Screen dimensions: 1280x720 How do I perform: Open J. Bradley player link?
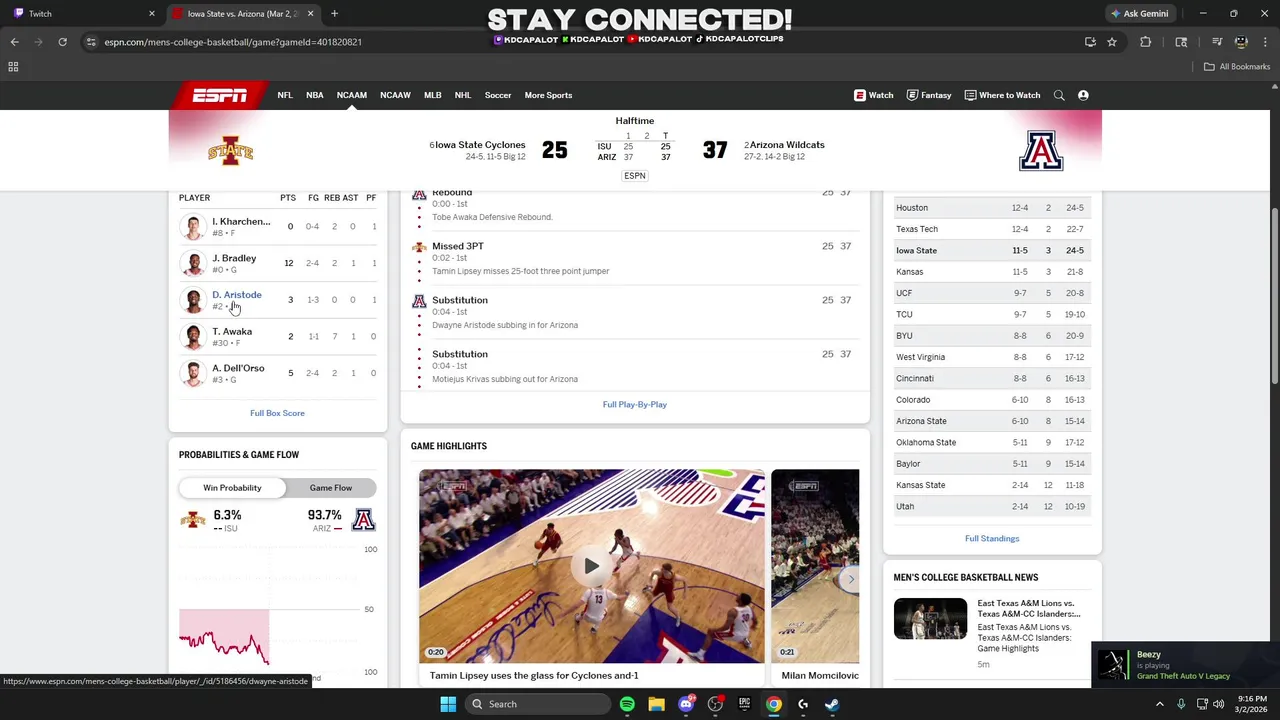234,258
